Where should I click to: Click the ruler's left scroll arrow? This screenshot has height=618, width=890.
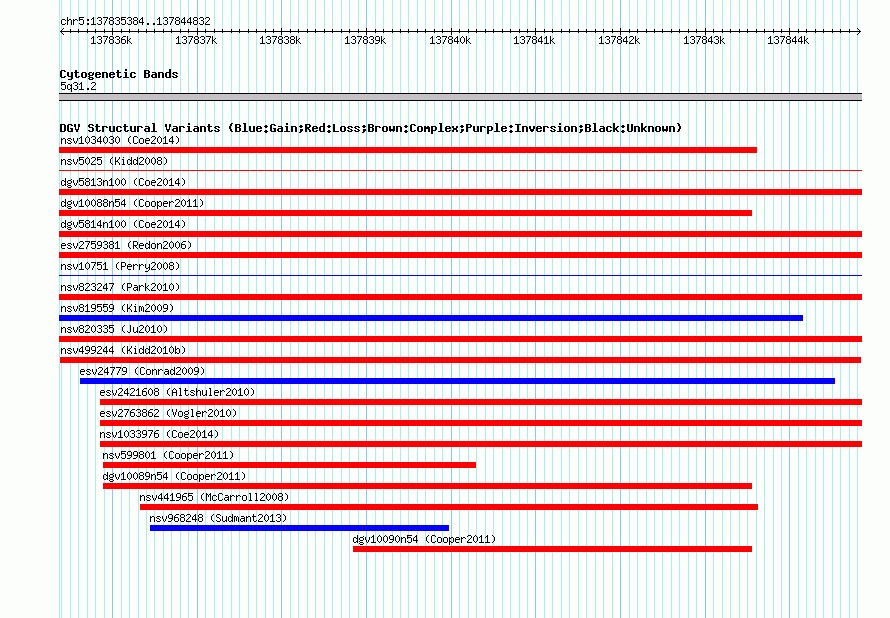click(62, 32)
